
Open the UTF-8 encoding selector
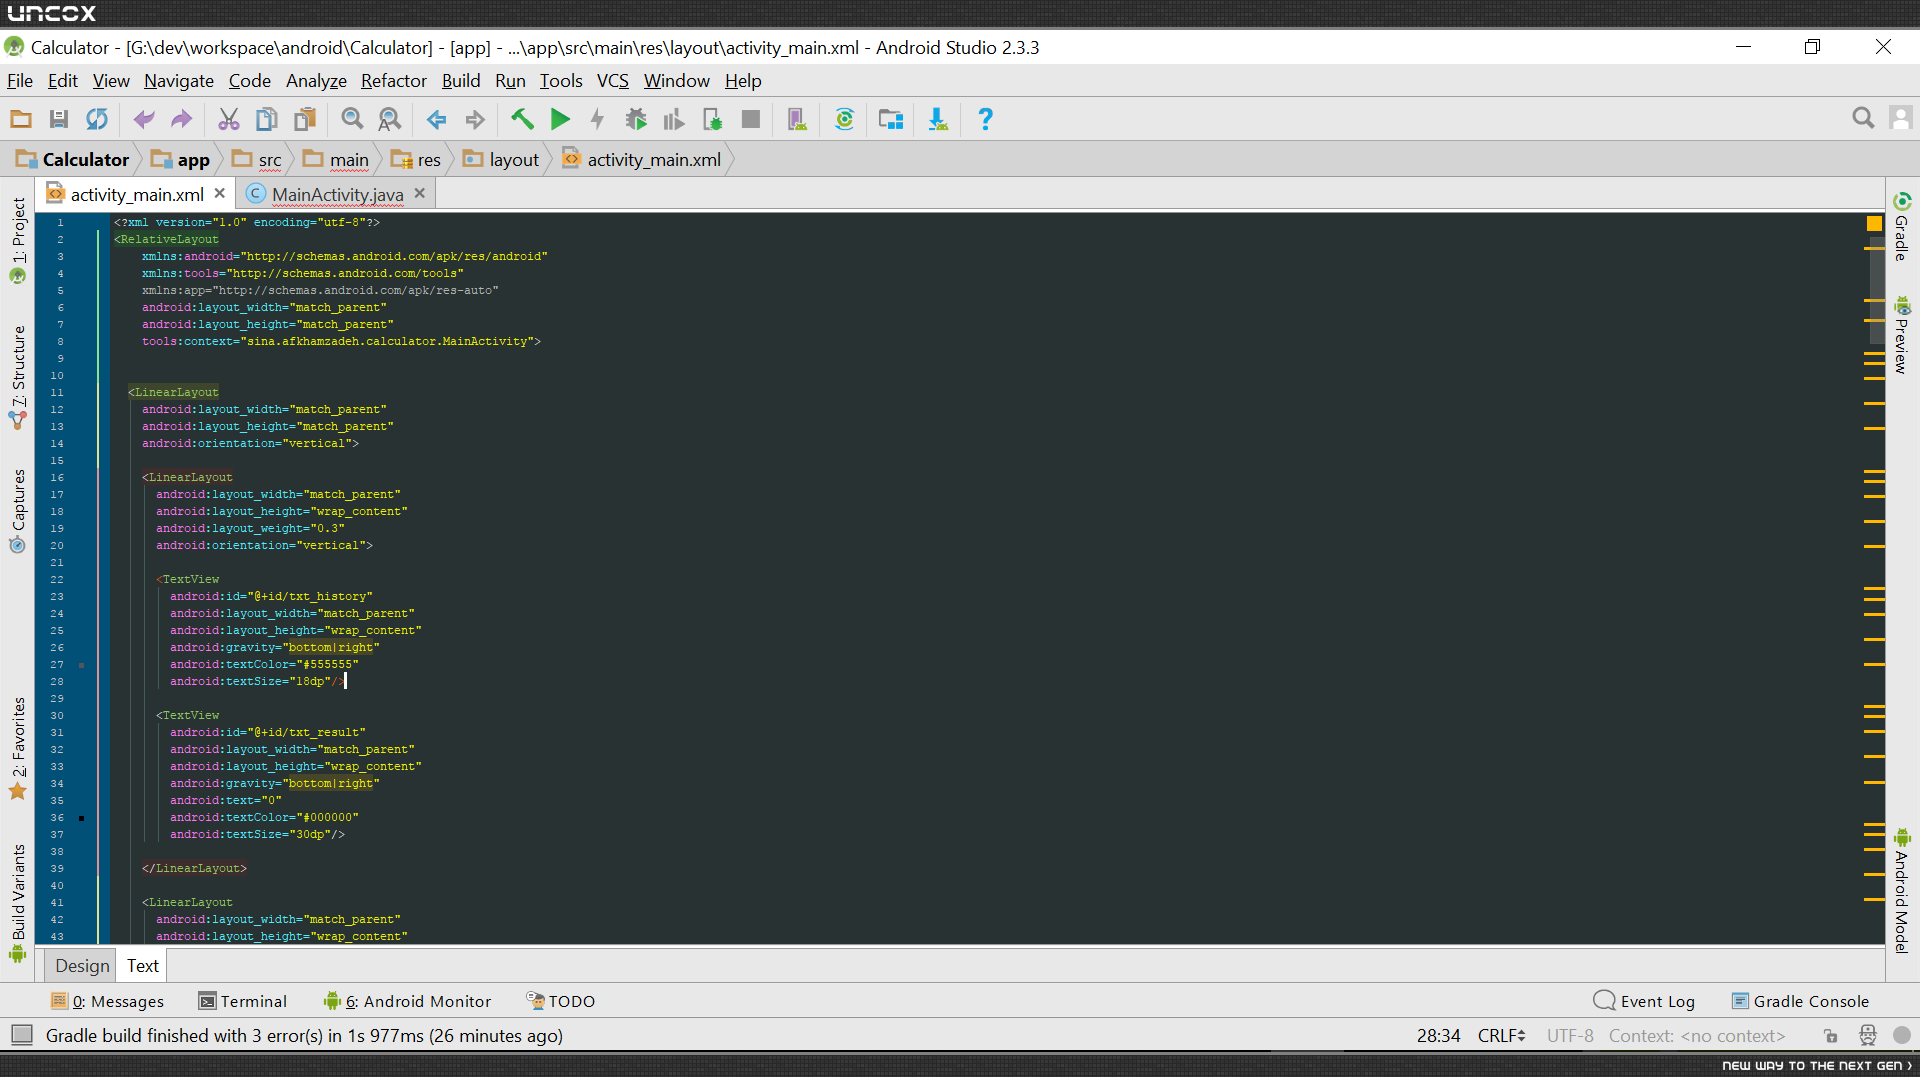pyautogui.click(x=1570, y=1036)
